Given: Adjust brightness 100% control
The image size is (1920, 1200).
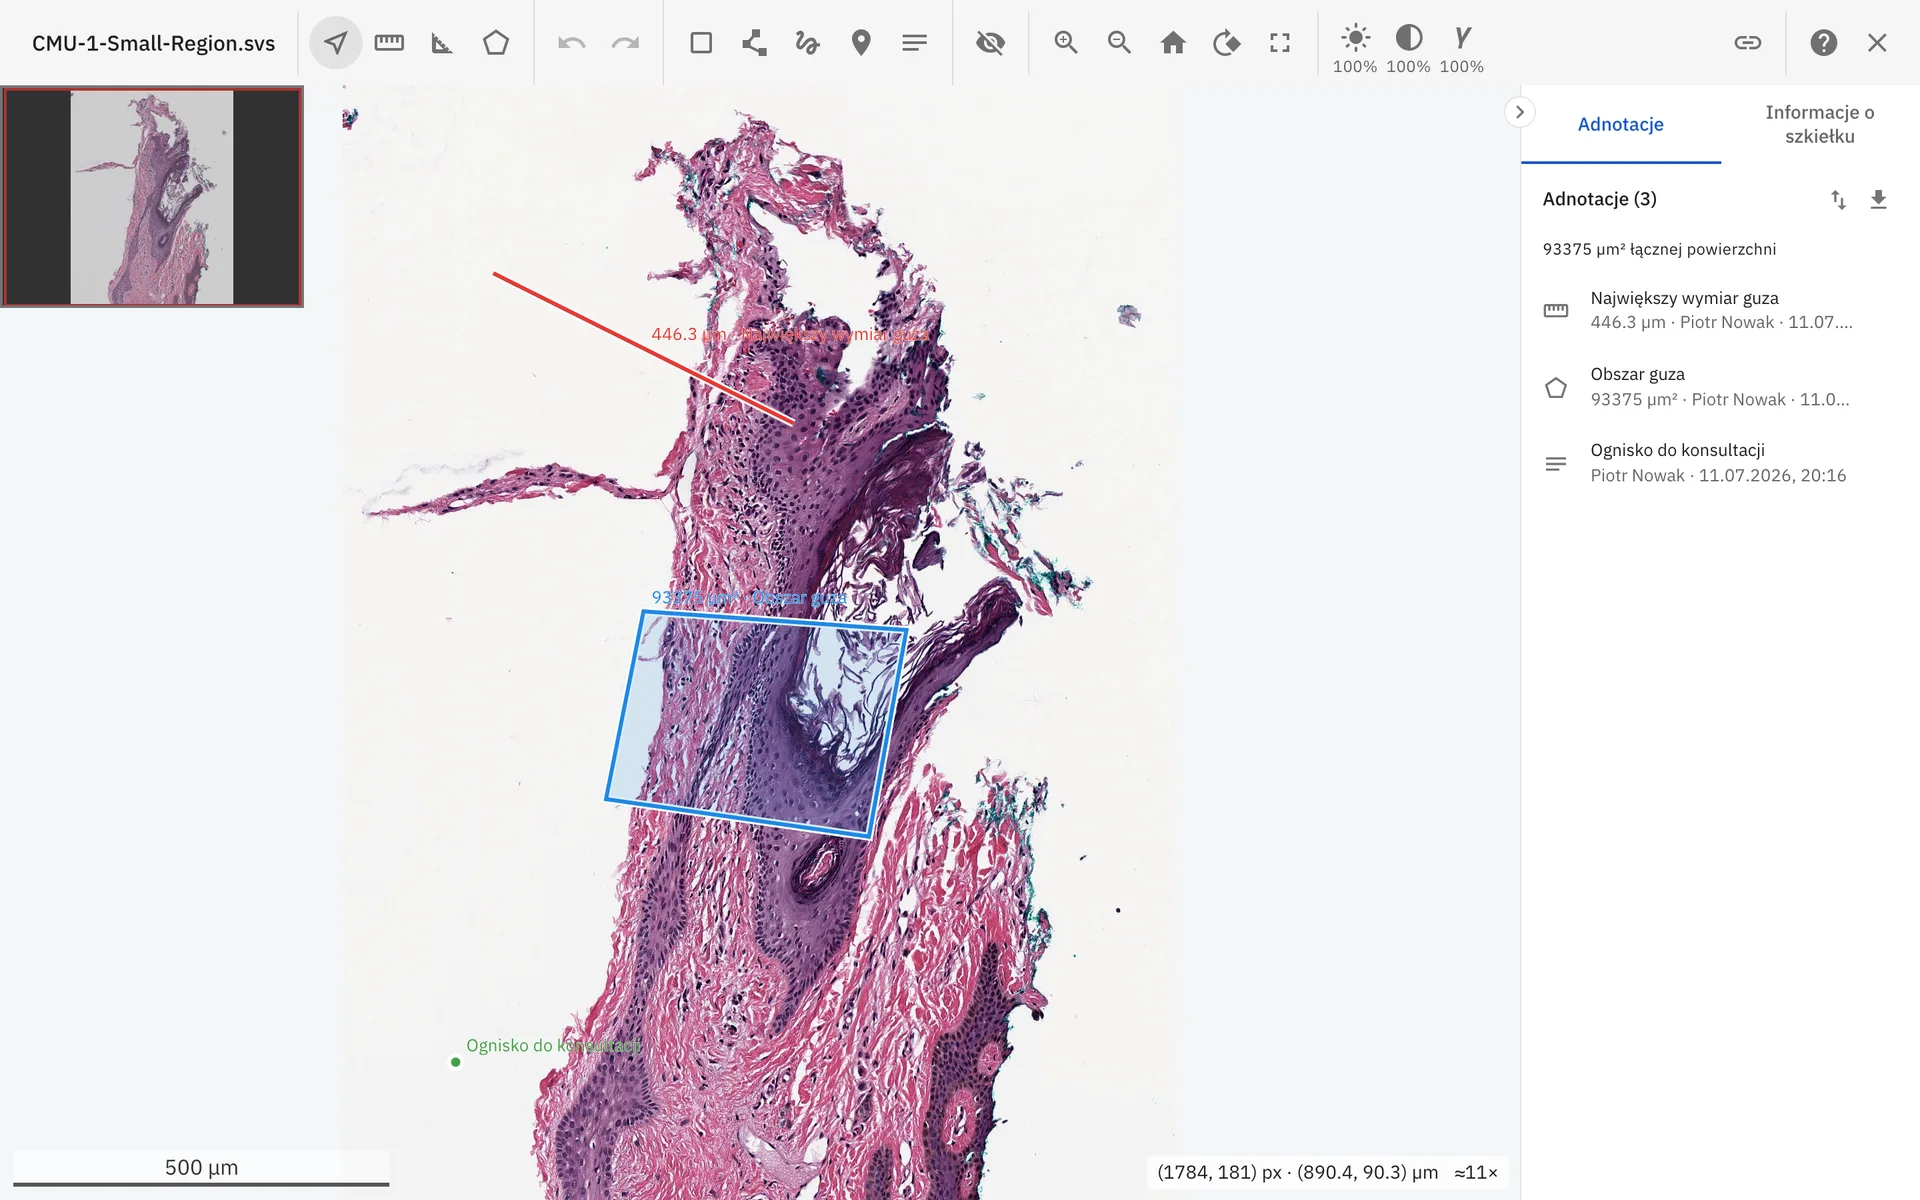Looking at the screenshot, I should [1355, 49].
